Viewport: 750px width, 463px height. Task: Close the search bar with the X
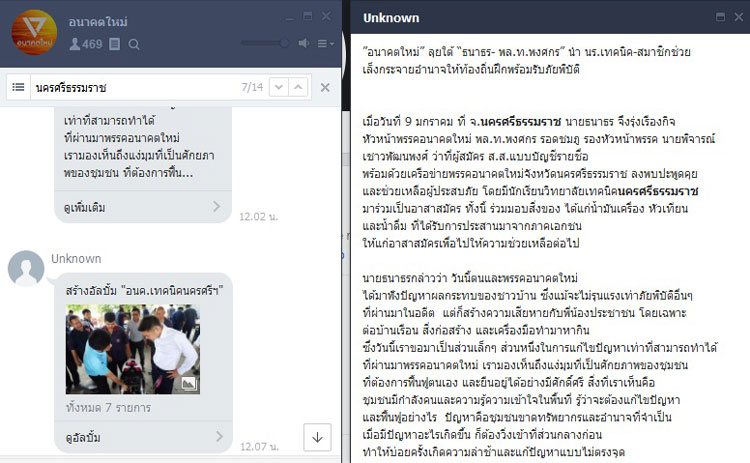(325, 88)
